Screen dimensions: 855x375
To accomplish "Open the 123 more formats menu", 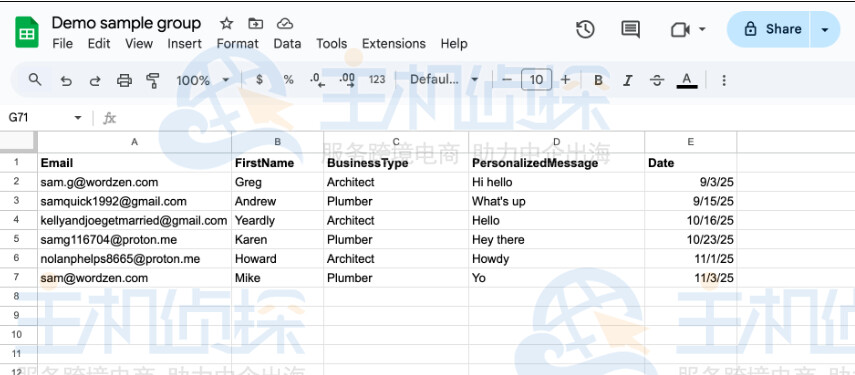I will tap(377, 80).
